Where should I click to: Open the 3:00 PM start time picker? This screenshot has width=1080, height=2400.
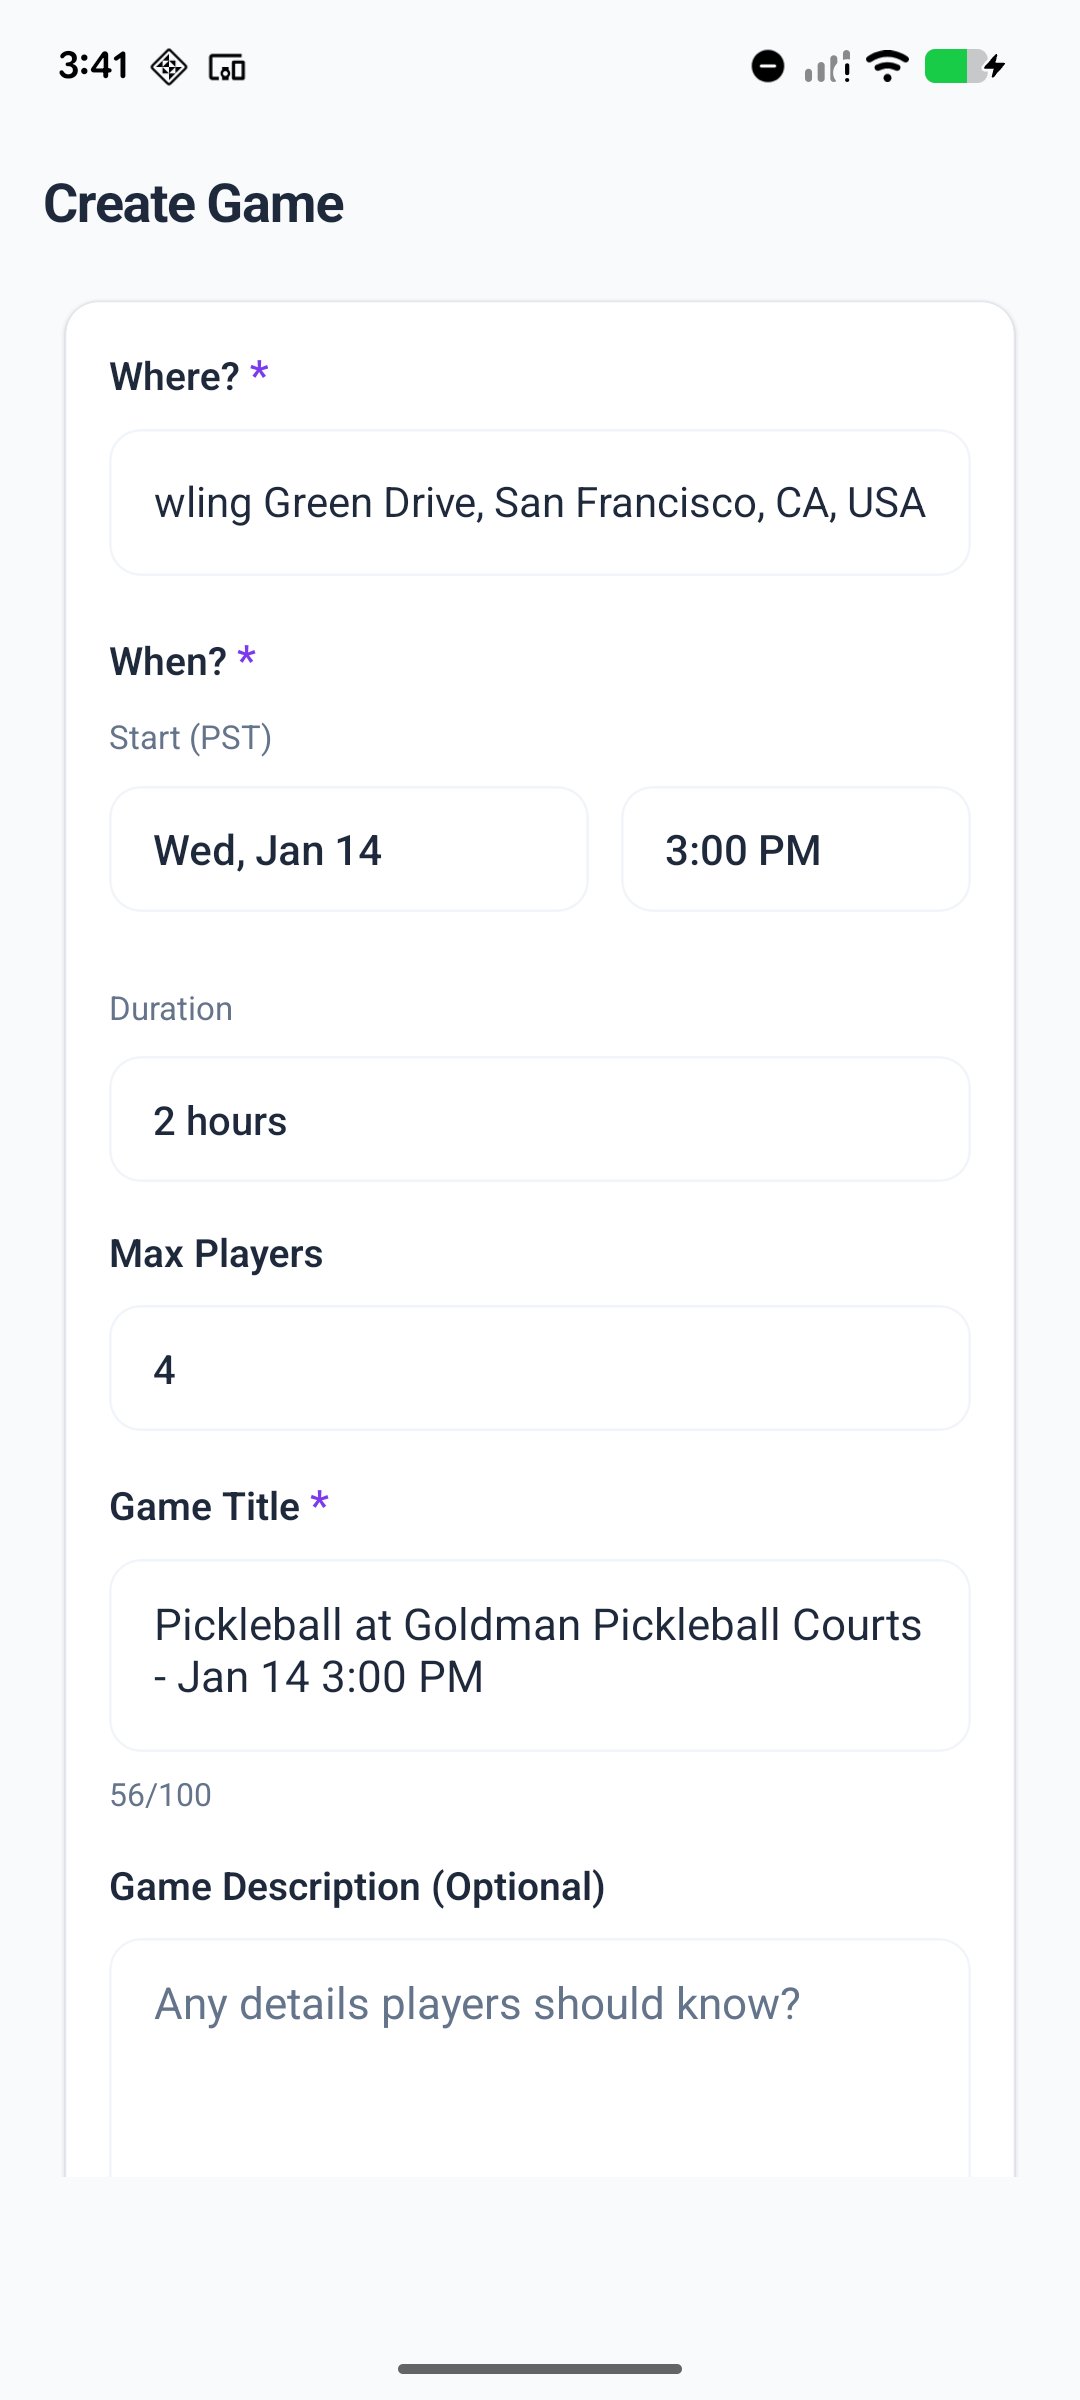point(795,850)
